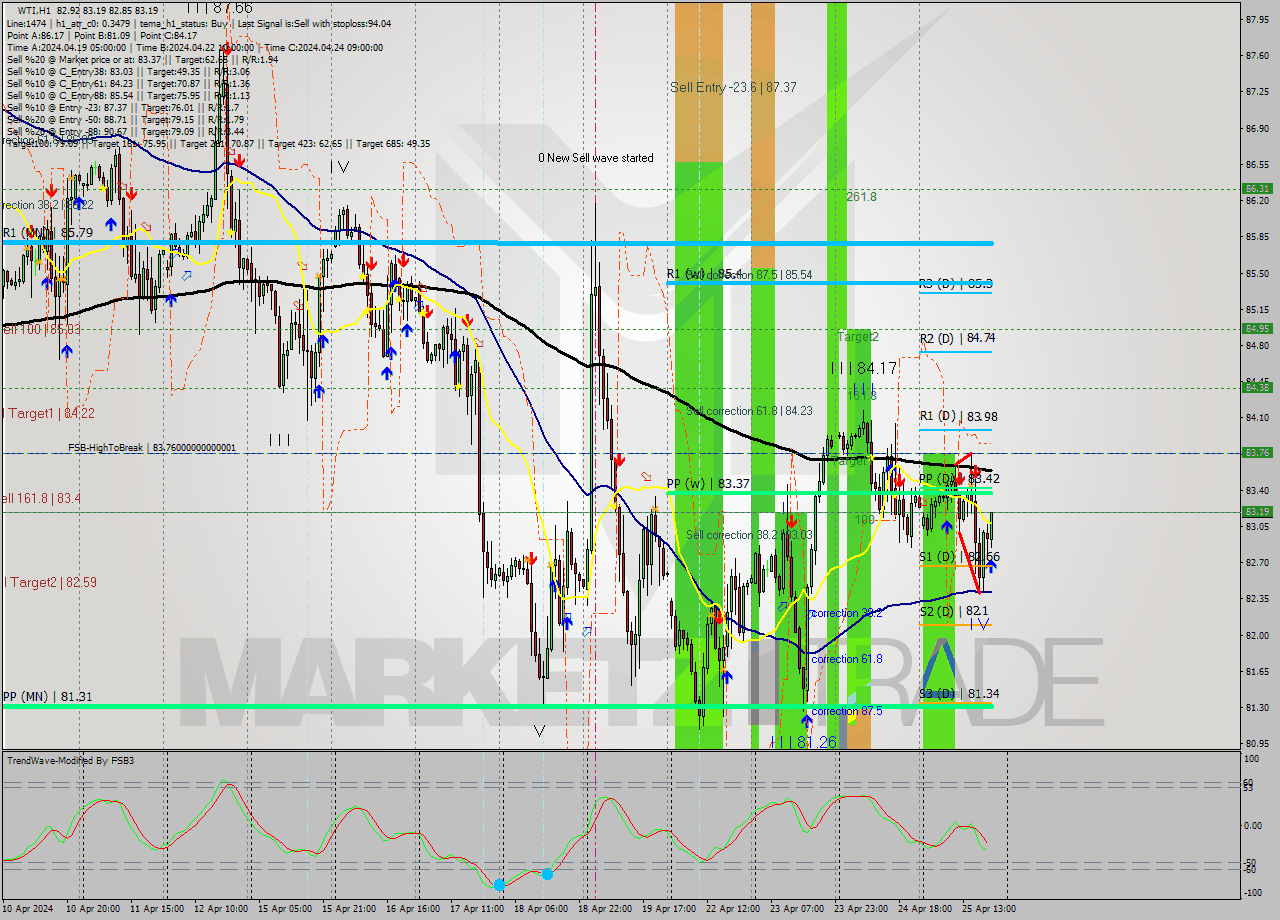Click the 'Target 685: 49.35' text
1280x920 pixels.
(393, 144)
